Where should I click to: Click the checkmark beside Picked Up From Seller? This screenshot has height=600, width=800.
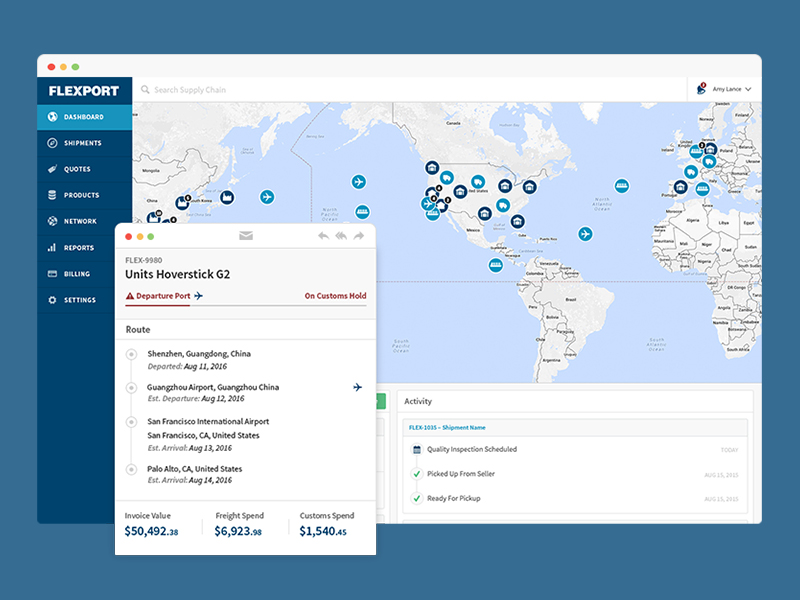click(x=417, y=474)
